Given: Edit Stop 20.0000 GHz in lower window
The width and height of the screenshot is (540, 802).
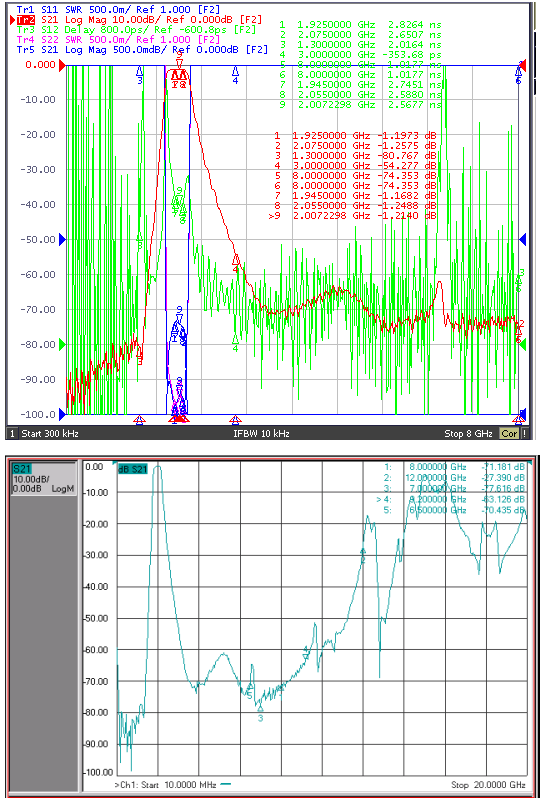Looking at the screenshot, I should tap(488, 785).
